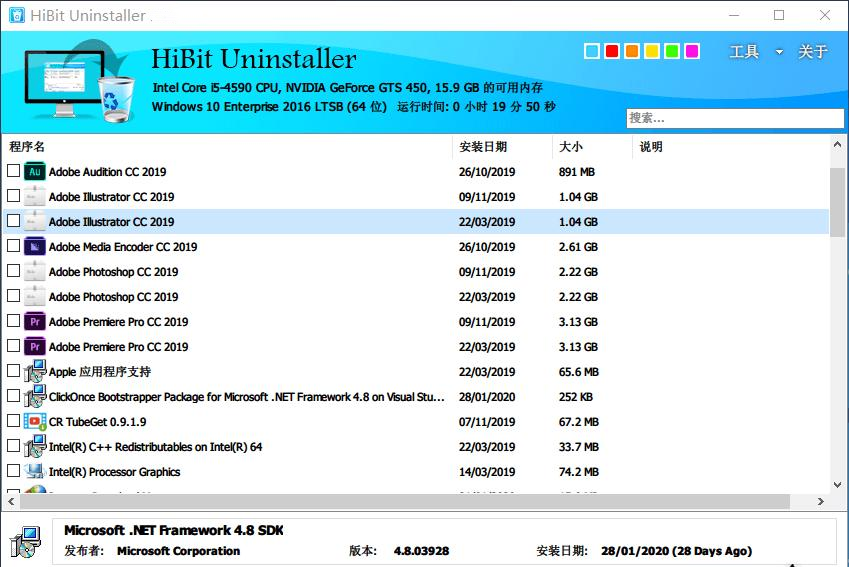The width and height of the screenshot is (849, 567).
Task: Click Microsoft .NET Framework 4.8 SDK title
Action: pos(173,530)
